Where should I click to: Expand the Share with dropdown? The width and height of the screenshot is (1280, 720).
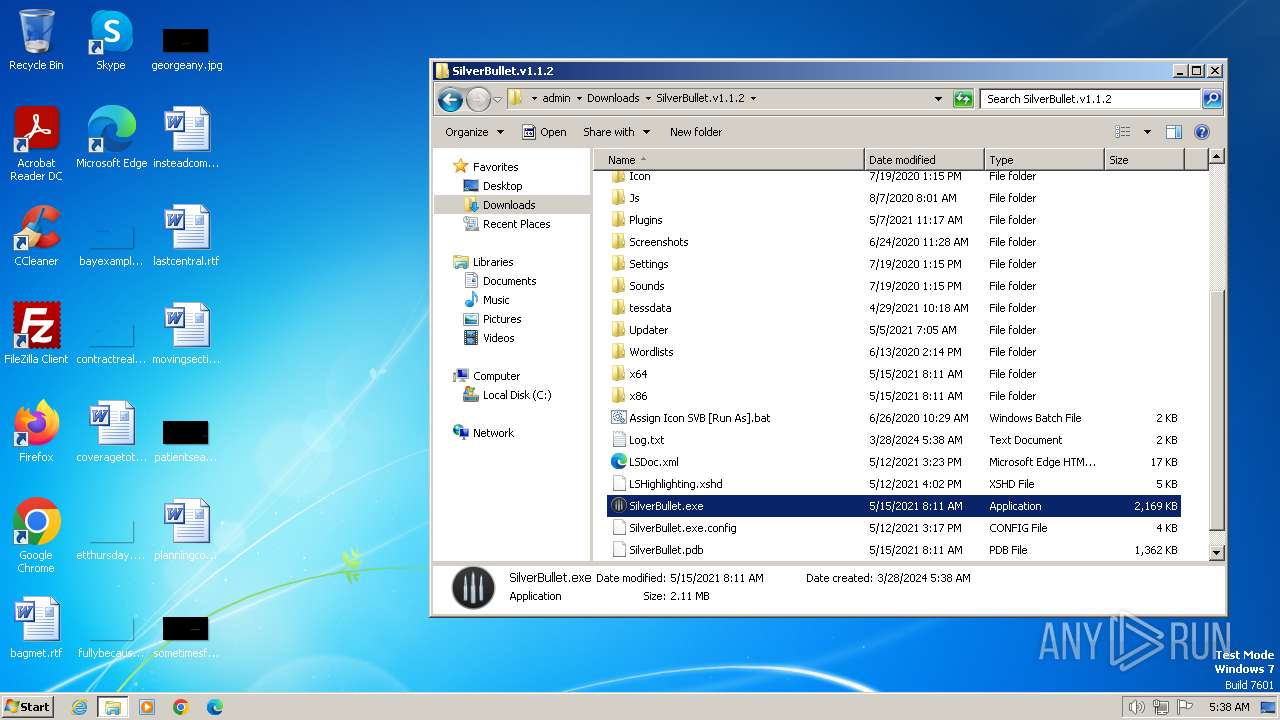pos(617,132)
